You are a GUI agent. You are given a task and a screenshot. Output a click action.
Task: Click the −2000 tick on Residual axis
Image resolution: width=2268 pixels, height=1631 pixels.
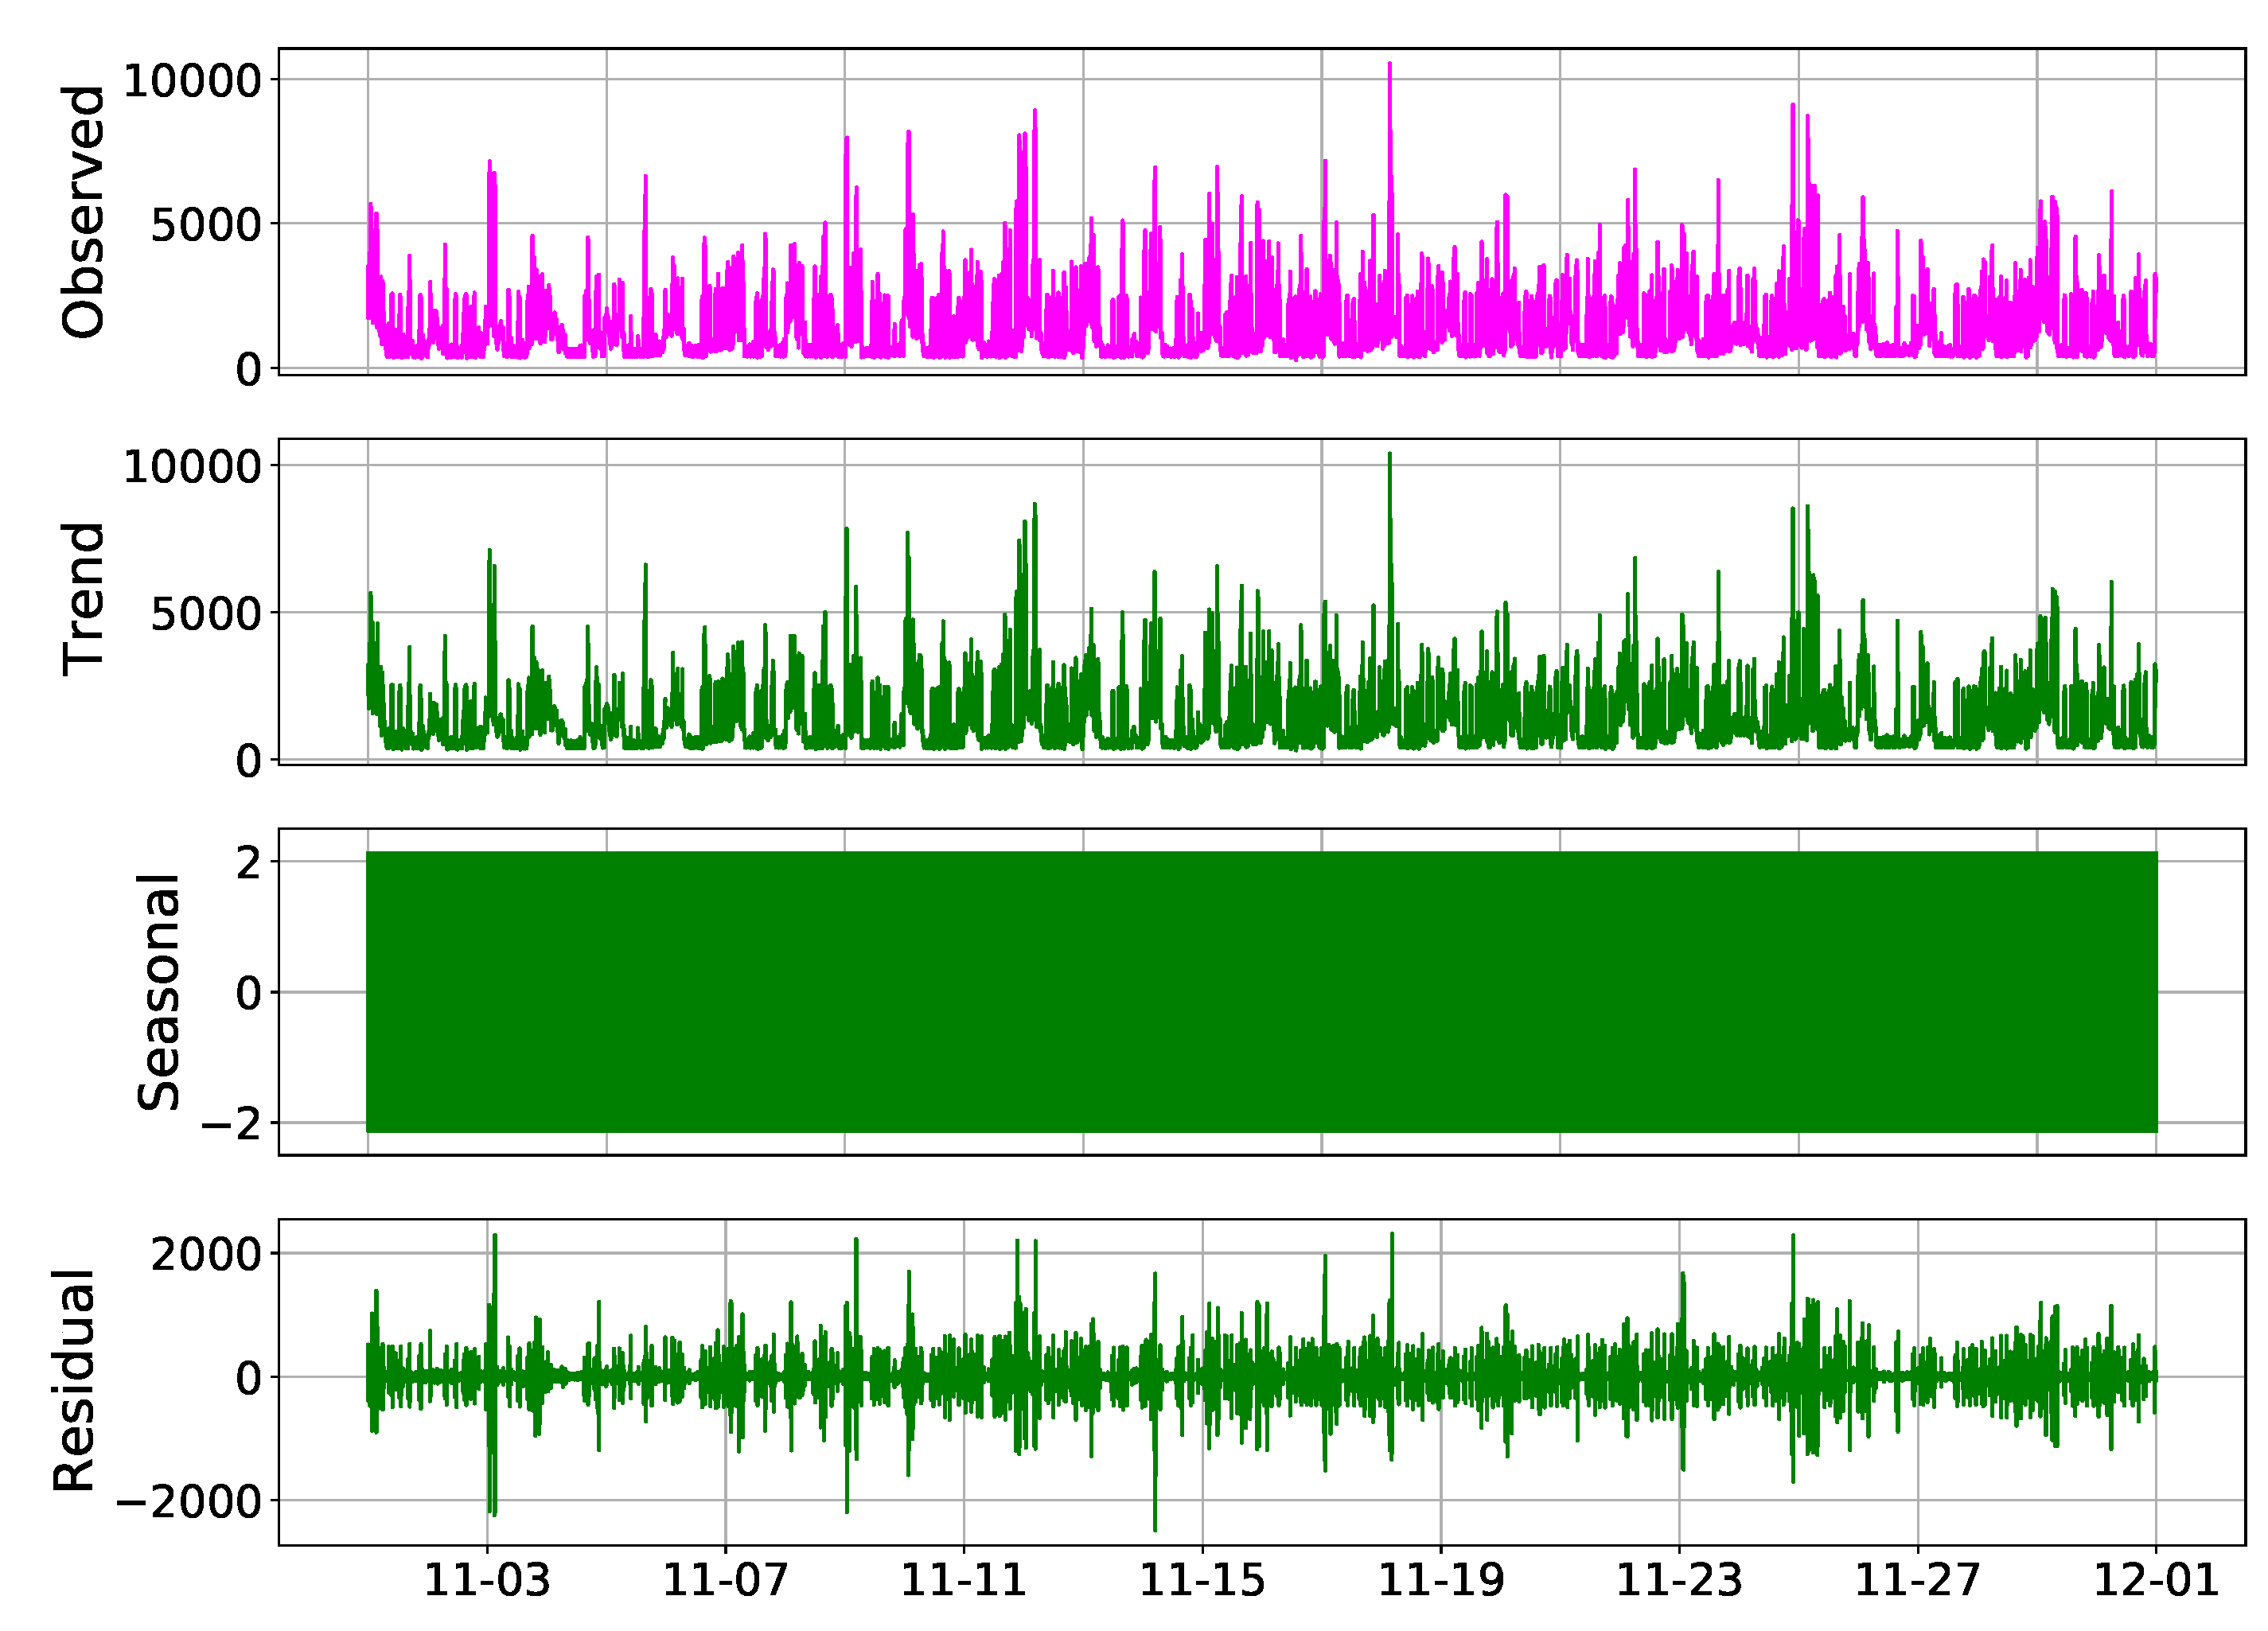pos(189,1501)
